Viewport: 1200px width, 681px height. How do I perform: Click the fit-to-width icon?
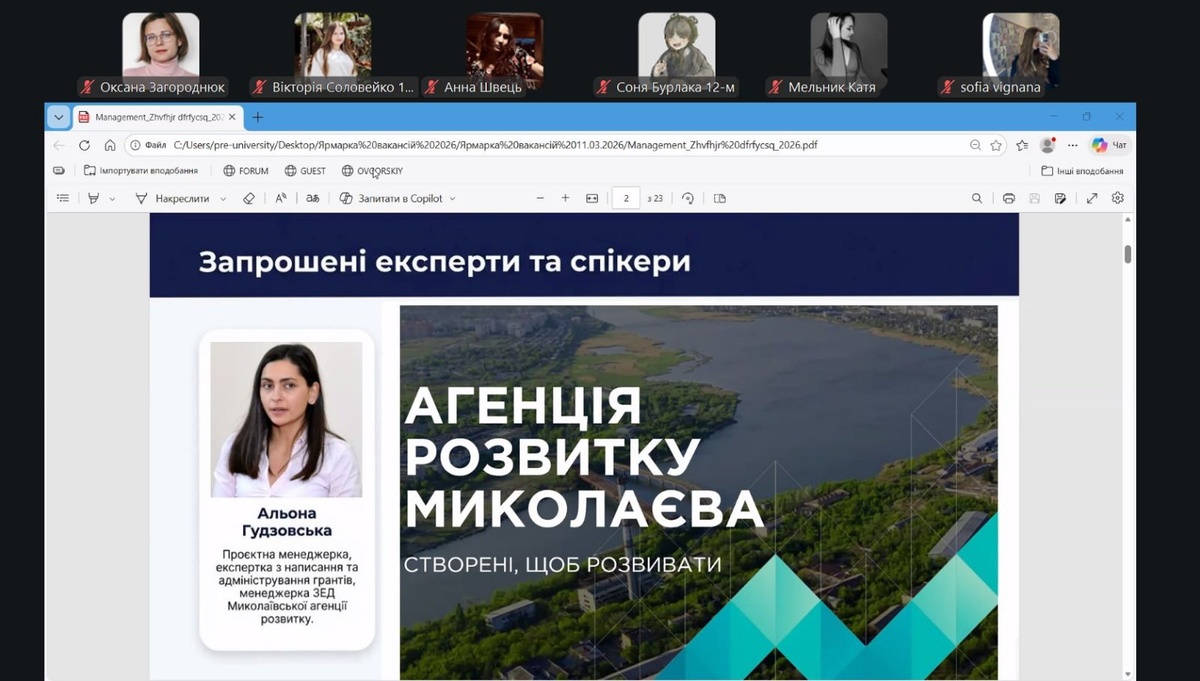592,198
